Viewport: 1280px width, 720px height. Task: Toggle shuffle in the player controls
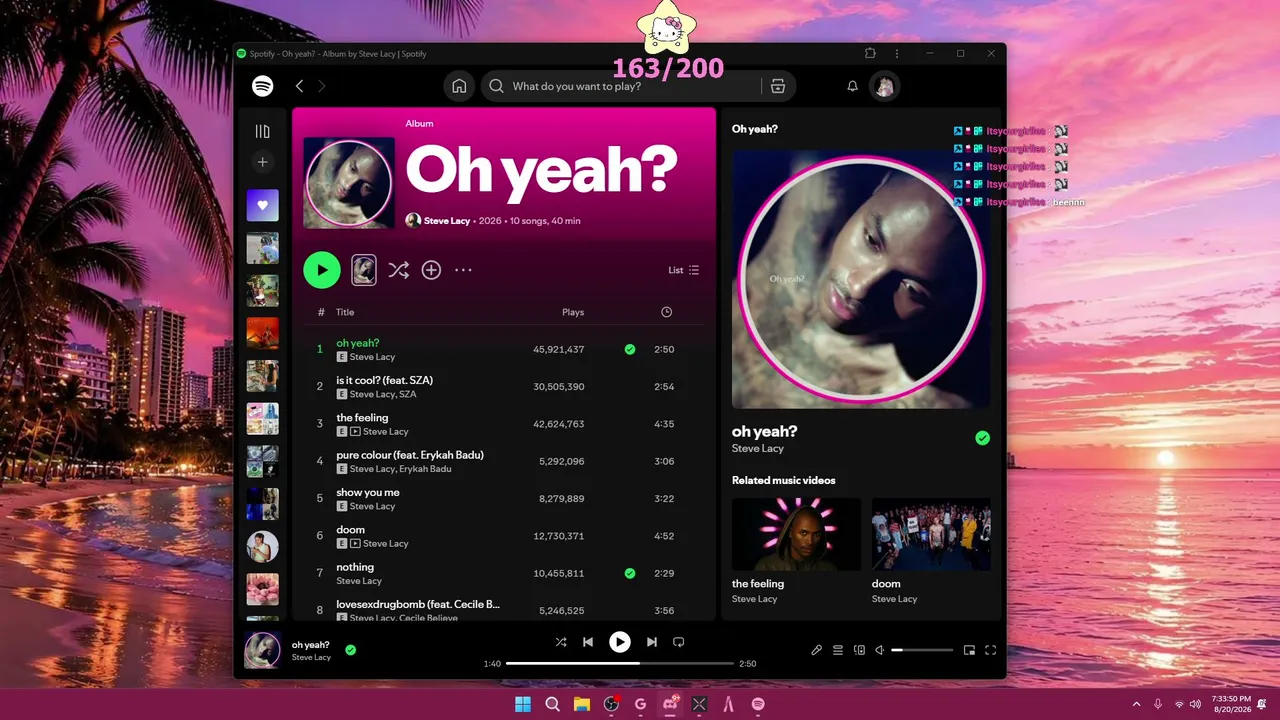coord(561,642)
